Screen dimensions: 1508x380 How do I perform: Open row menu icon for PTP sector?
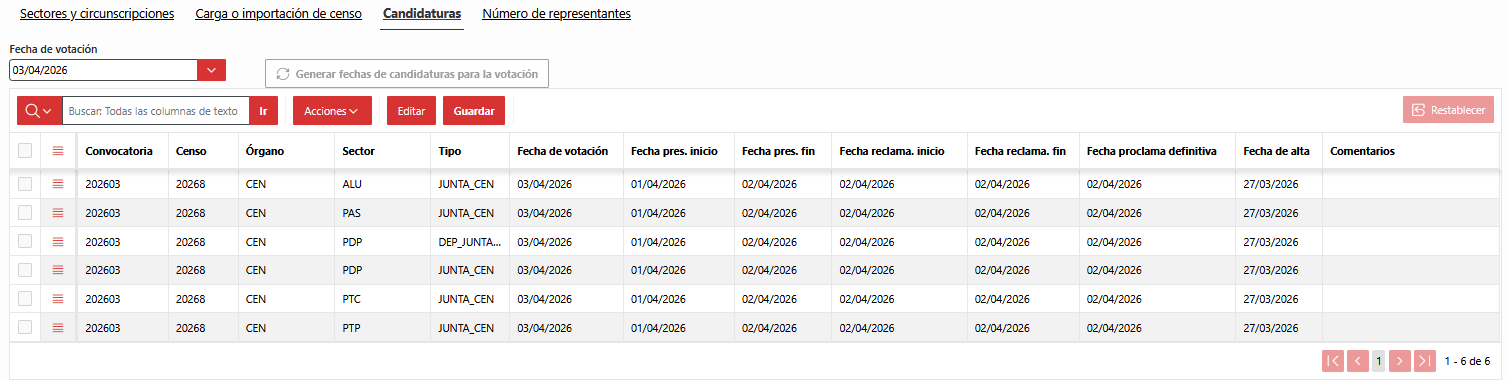pyautogui.click(x=58, y=327)
